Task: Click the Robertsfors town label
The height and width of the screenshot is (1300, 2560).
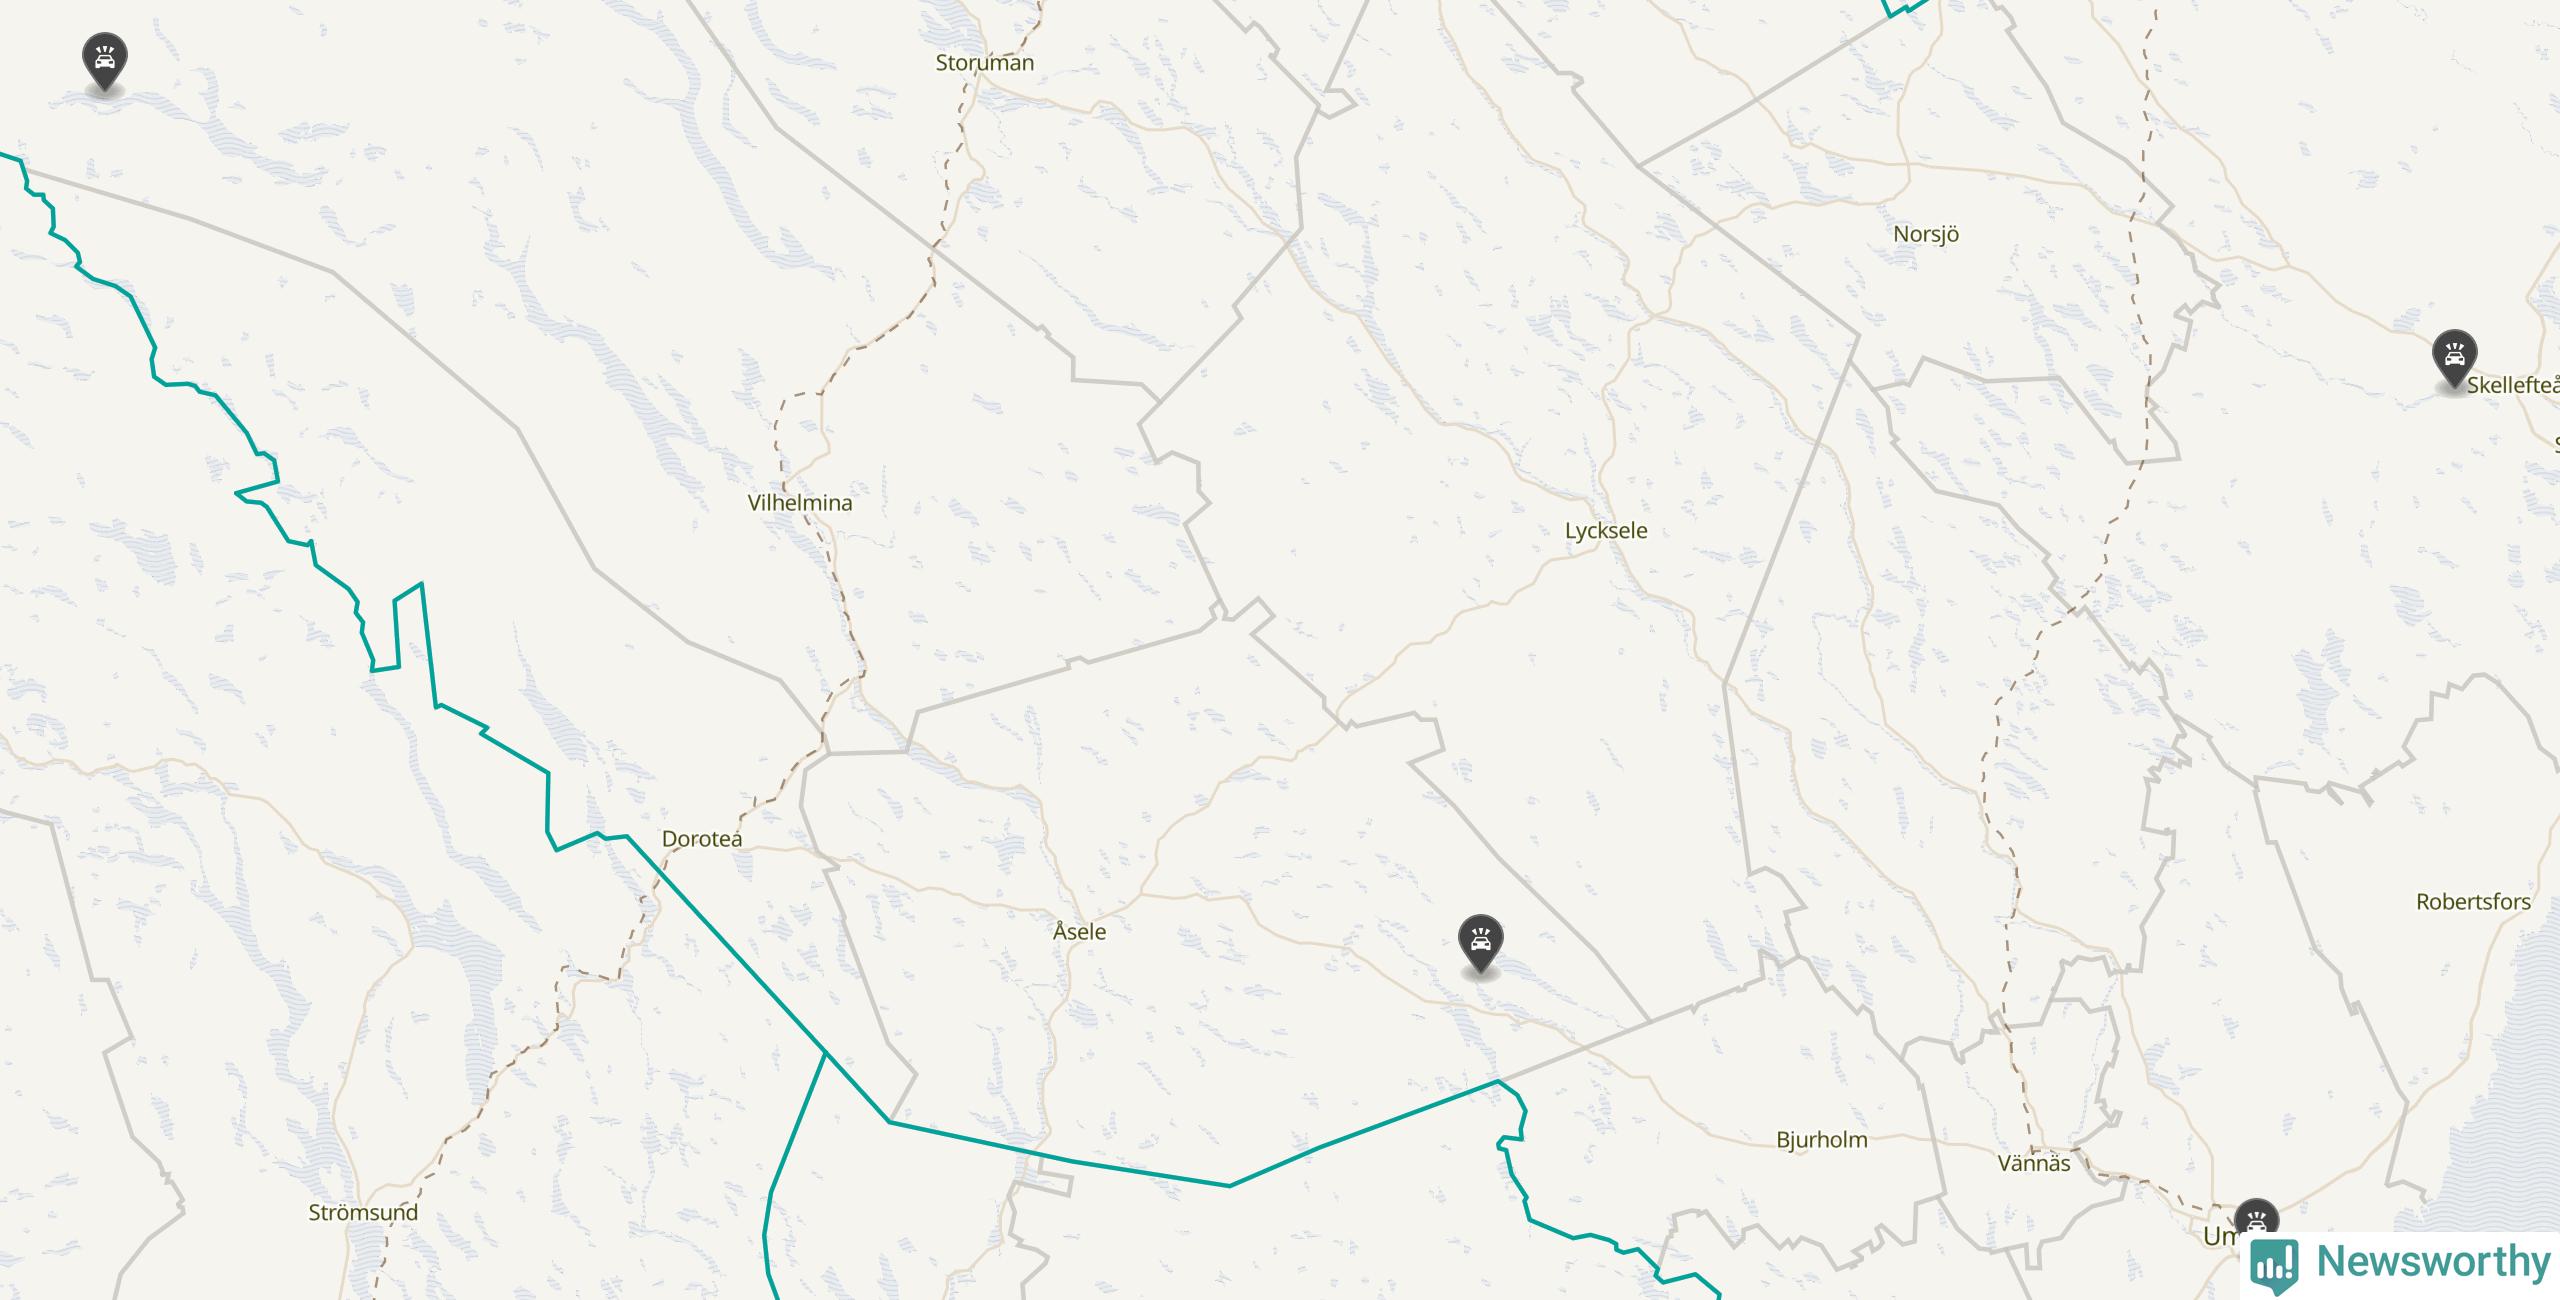Action: (x=2473, y=902)
